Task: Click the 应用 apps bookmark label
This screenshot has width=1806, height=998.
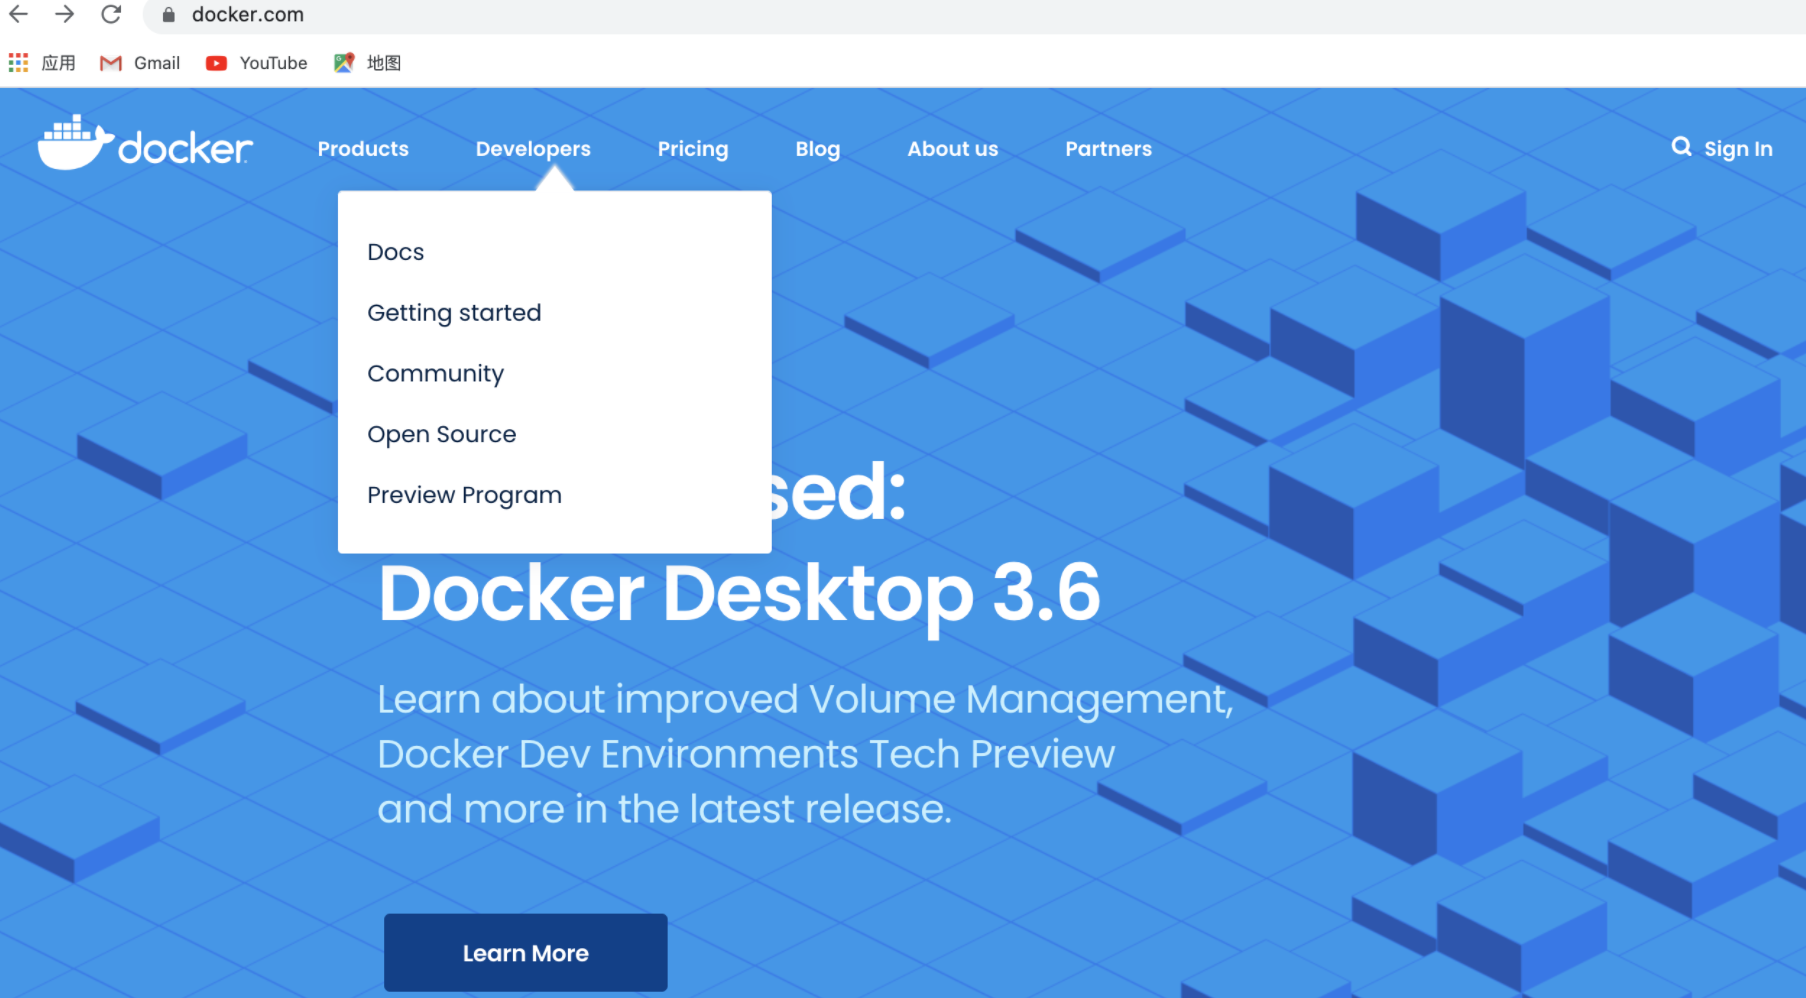Action: (59, 63)
